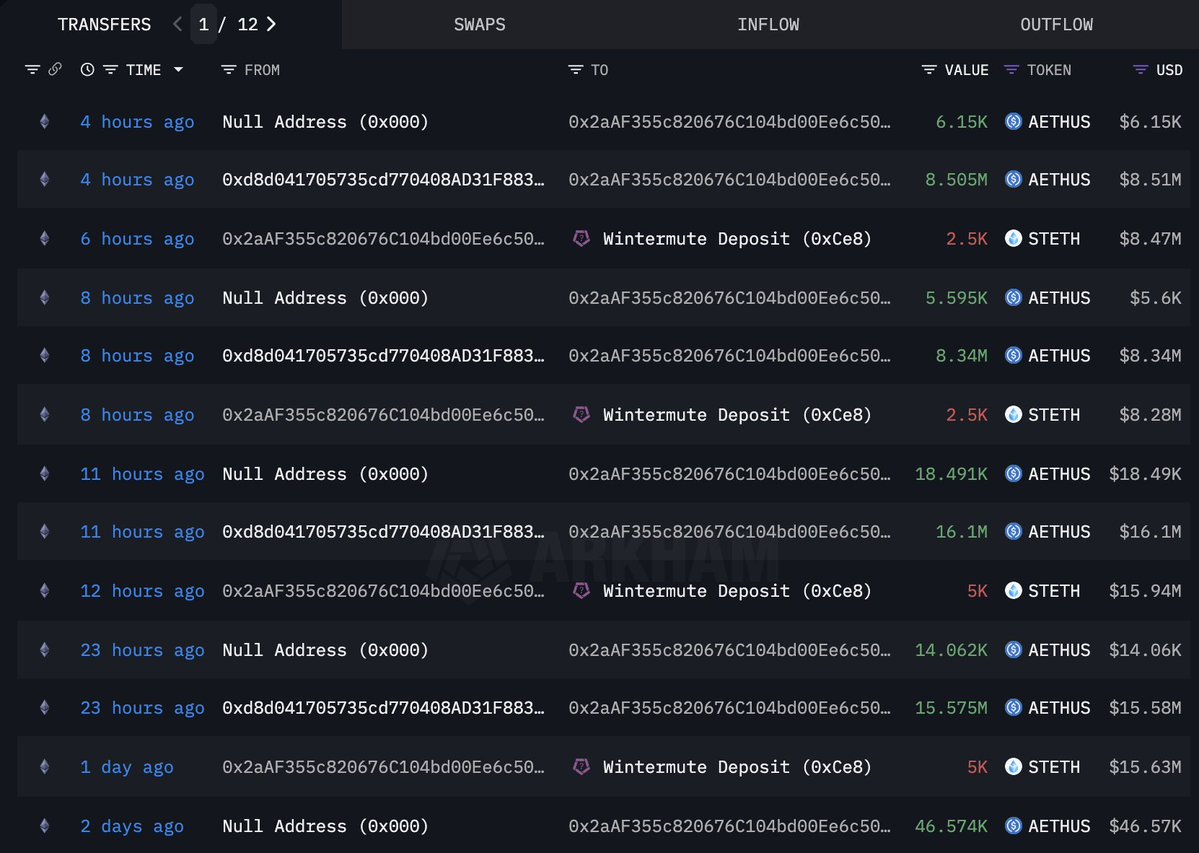Go to next transfers page arrow
1199x853 pixels.
click(271, 24)
